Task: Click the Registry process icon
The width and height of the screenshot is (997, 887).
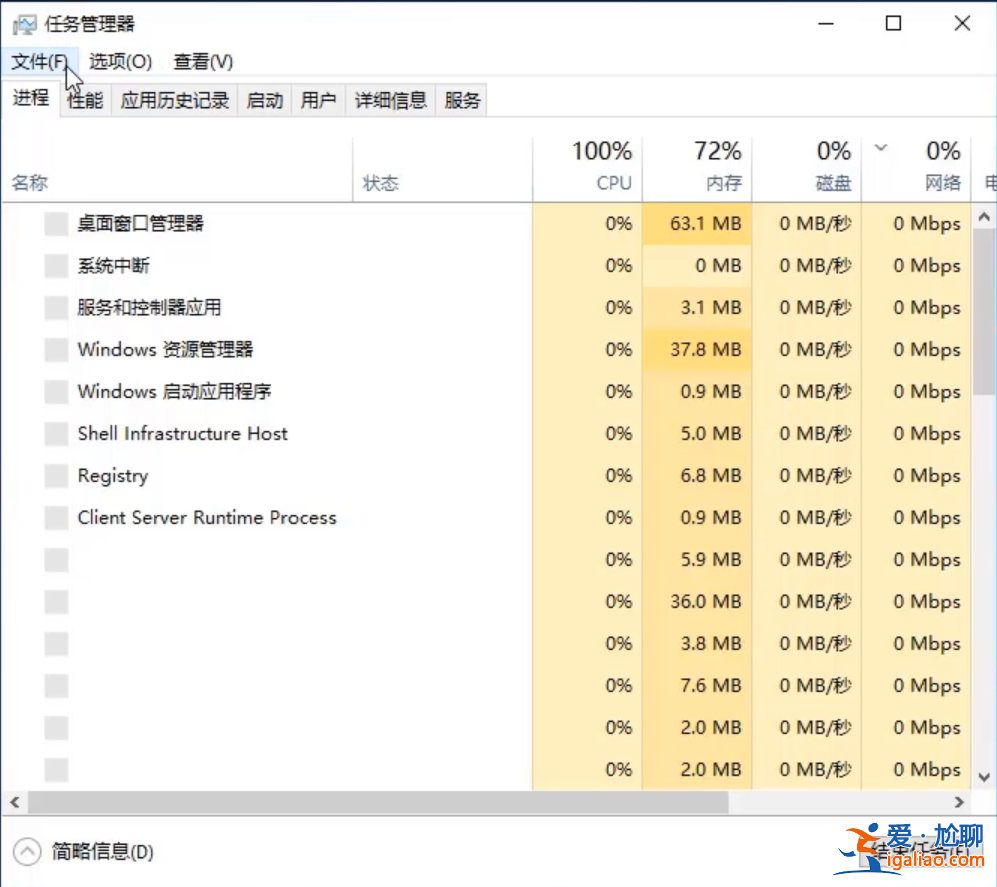Action: point(55,475)
